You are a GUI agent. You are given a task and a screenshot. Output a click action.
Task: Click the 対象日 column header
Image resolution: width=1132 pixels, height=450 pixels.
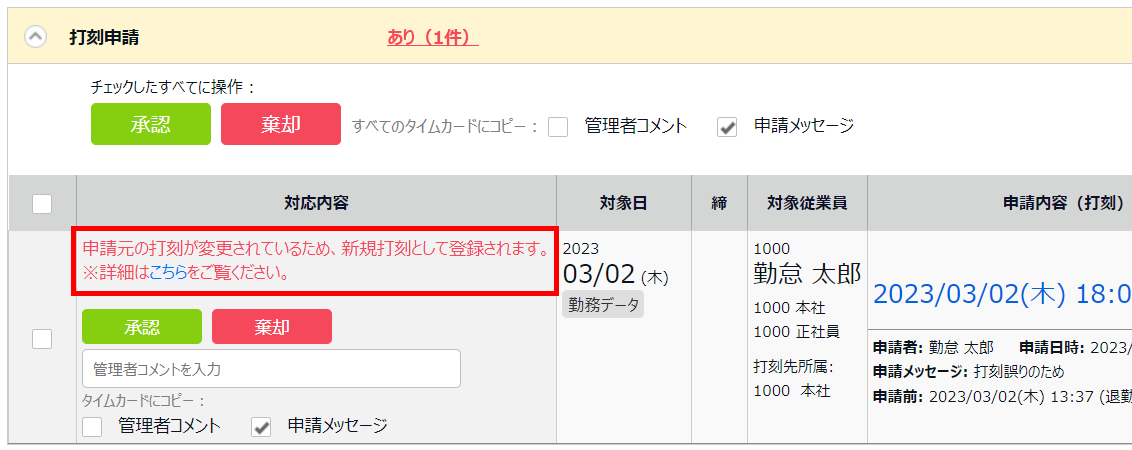[624, 204]
